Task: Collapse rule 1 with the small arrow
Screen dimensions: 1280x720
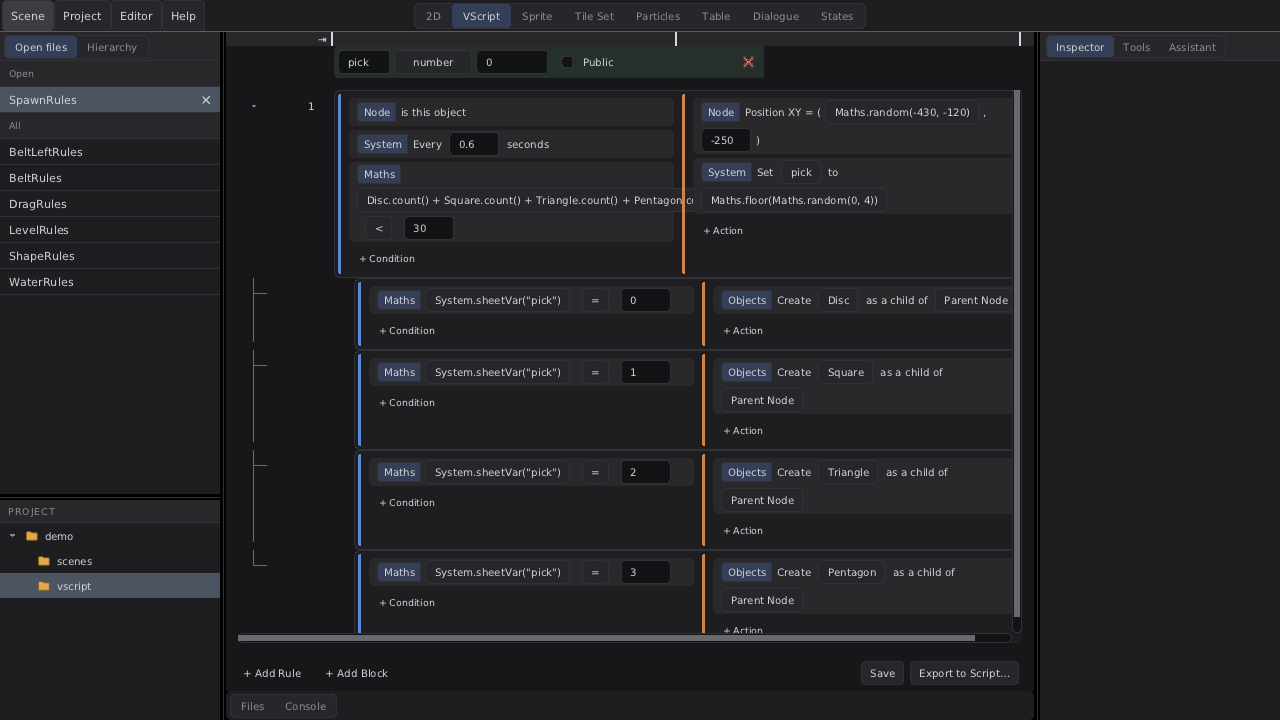Action: point(254,106)
